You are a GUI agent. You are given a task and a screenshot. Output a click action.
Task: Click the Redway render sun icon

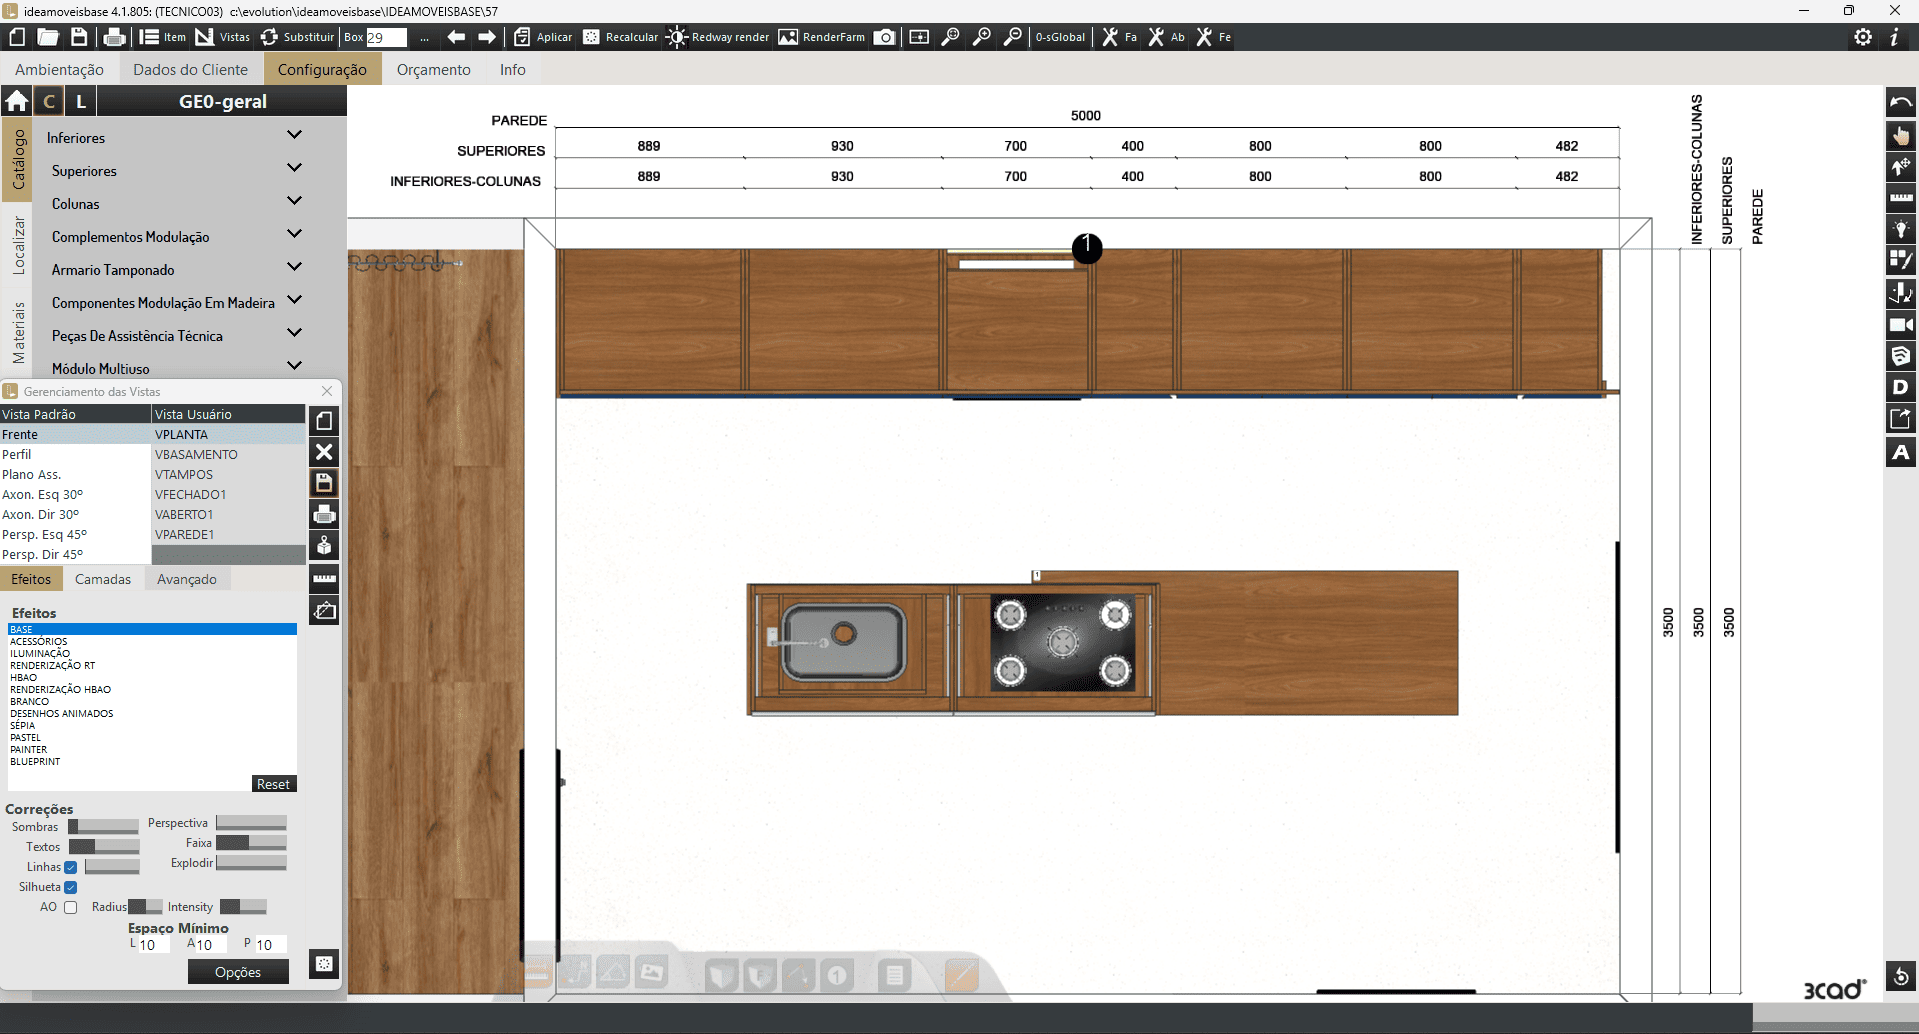click(x=677, y=37)
